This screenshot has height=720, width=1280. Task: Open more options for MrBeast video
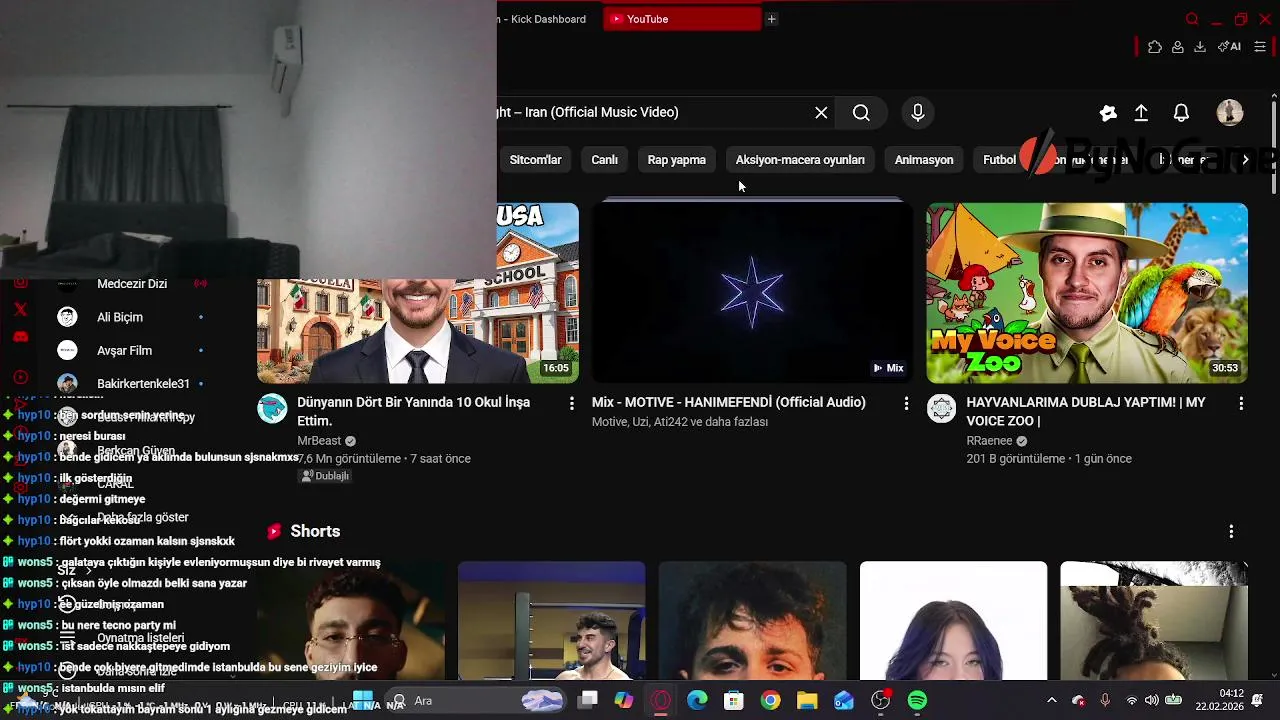(571, 403)
